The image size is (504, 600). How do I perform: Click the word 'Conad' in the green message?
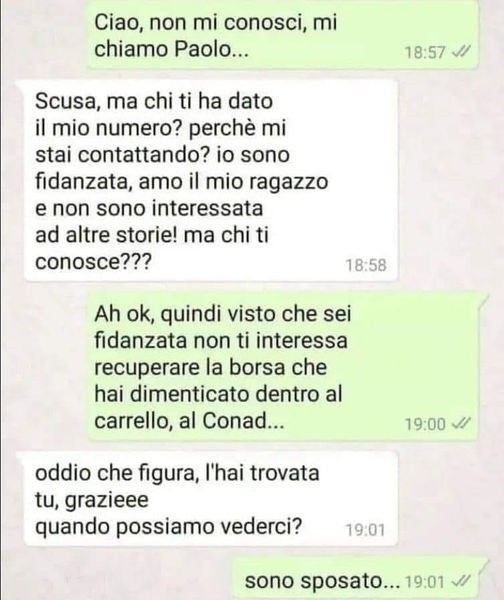pos(234,421)
